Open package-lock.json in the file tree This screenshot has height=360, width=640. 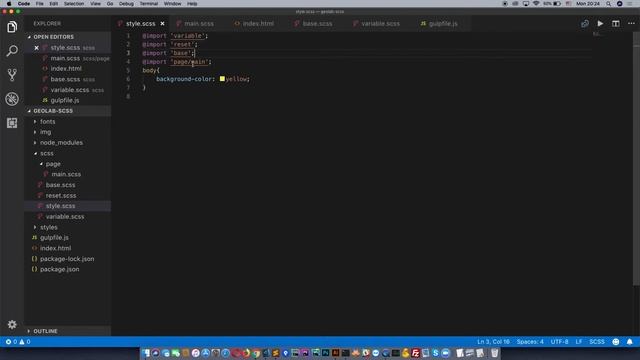67,259
